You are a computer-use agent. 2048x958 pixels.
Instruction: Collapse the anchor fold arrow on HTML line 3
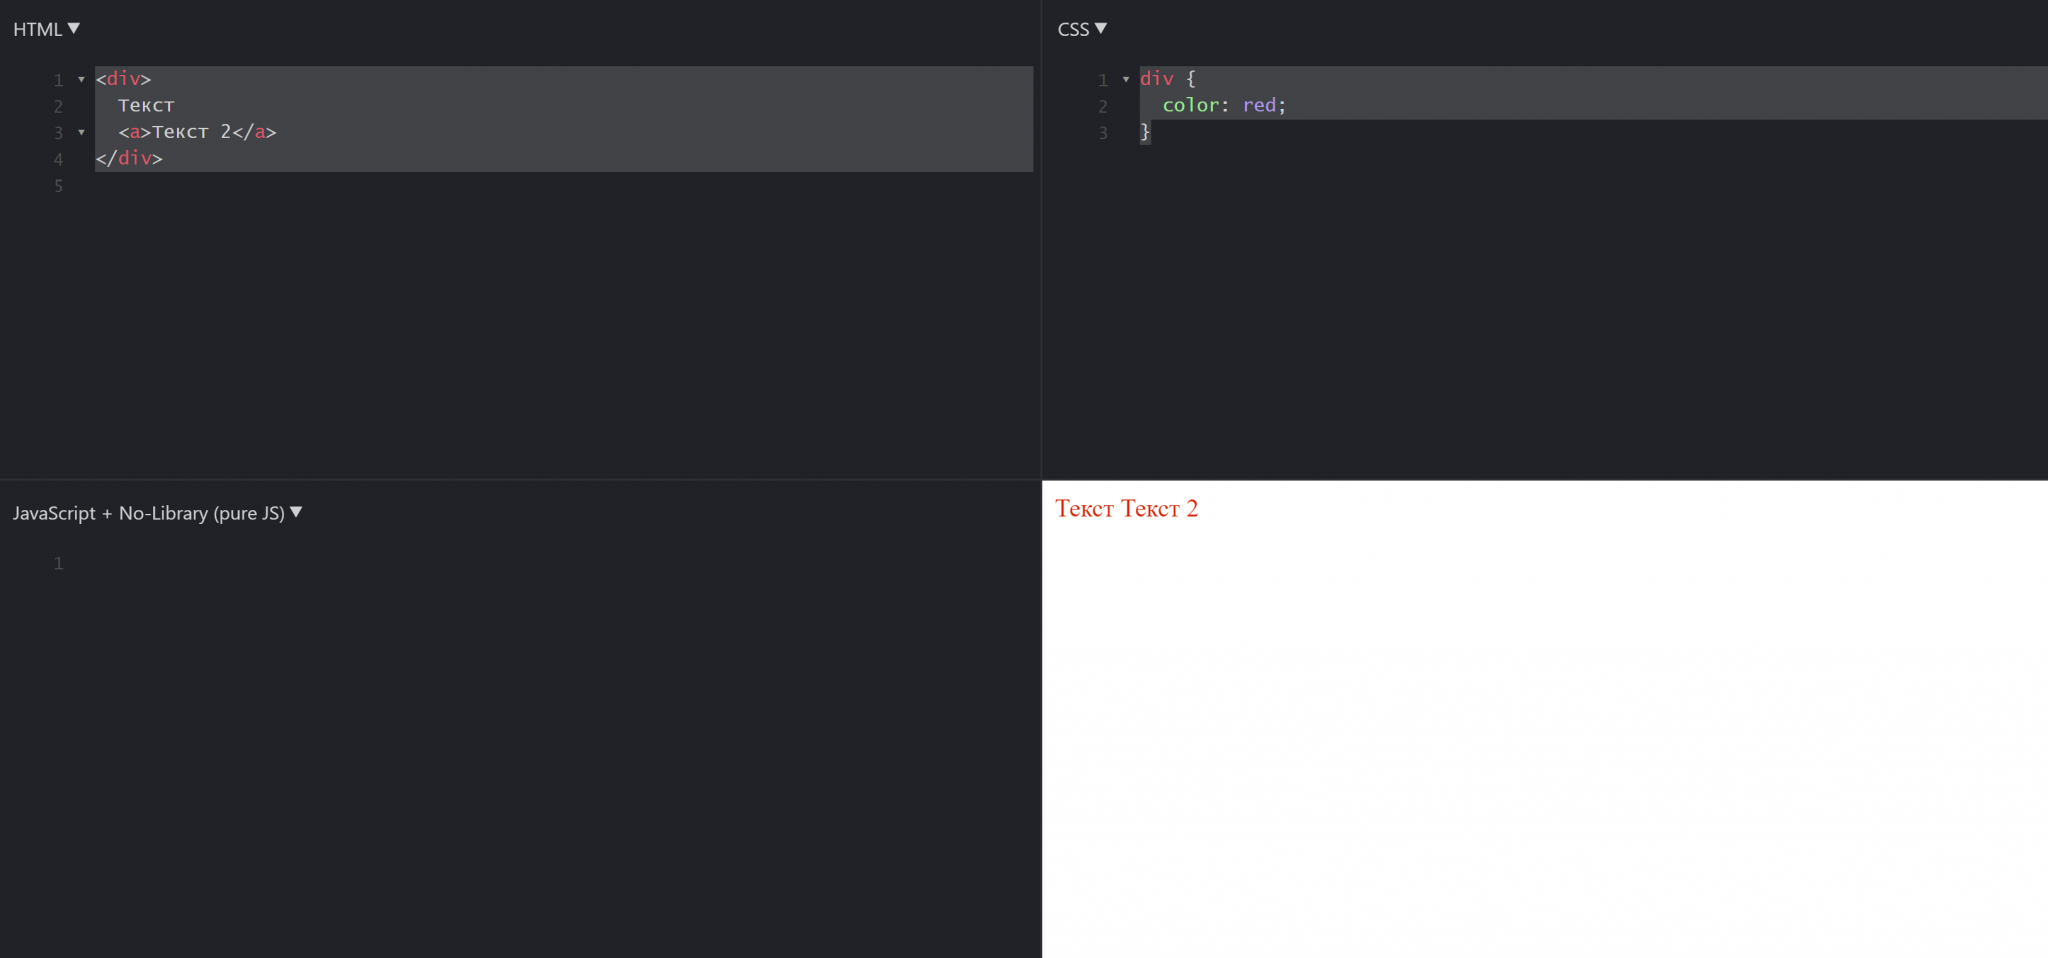81,132
